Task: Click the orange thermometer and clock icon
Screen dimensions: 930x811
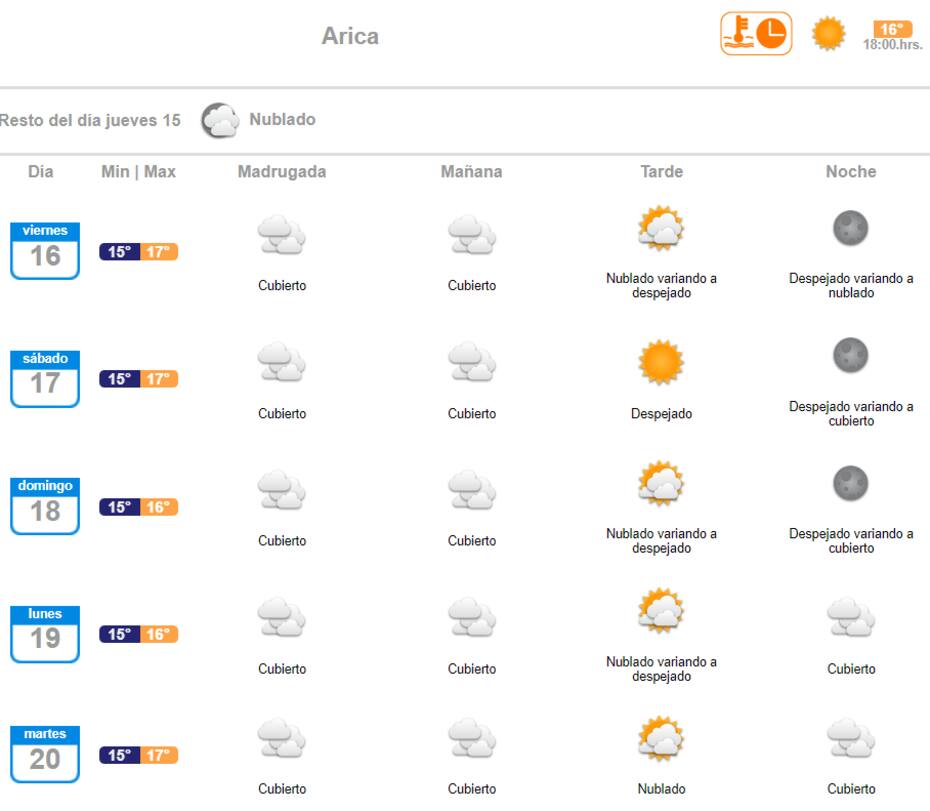Action: (x=756, y=34)
